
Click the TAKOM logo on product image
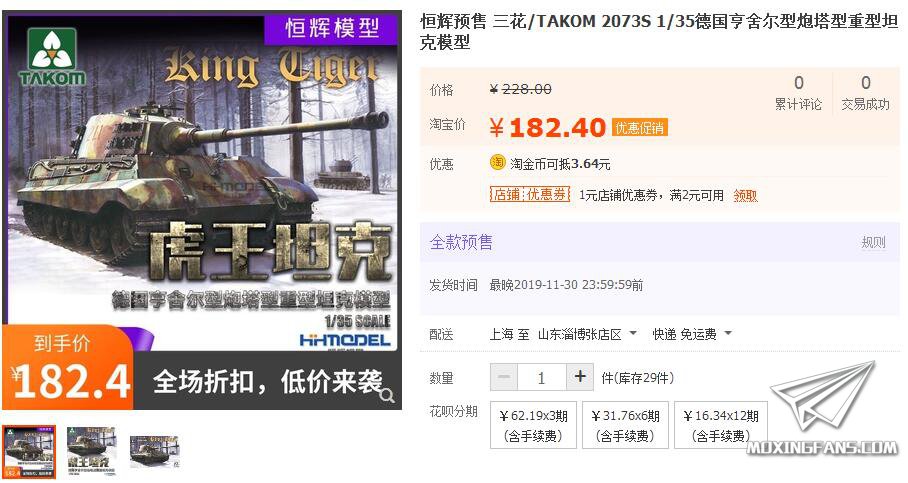tap(52, 58)
